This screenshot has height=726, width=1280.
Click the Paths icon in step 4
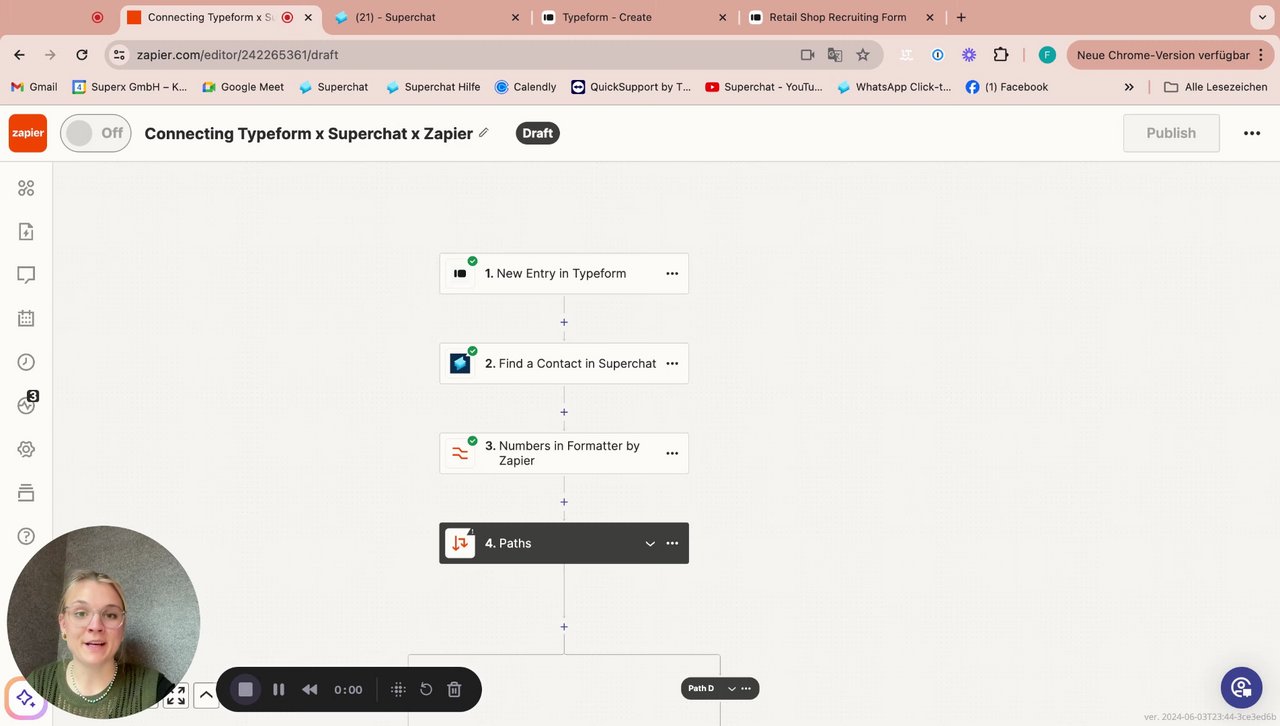[x=460, y=543]
